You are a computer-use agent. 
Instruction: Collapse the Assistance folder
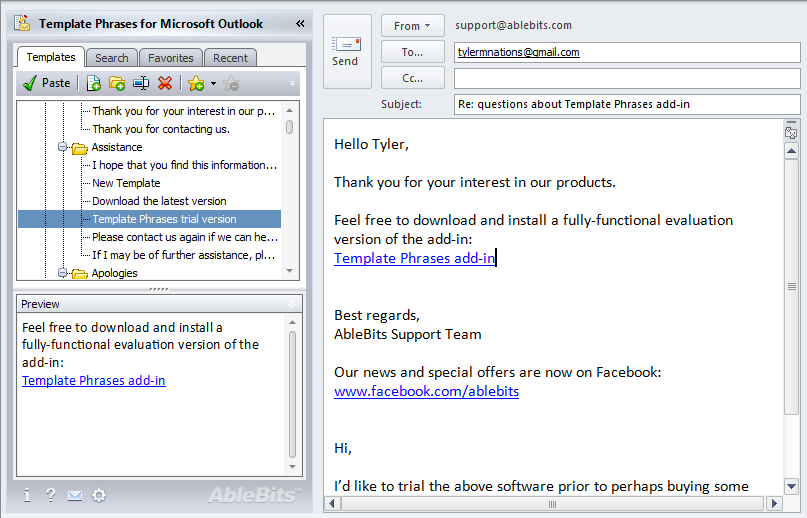pyautogui.click(x=62, y=147)
